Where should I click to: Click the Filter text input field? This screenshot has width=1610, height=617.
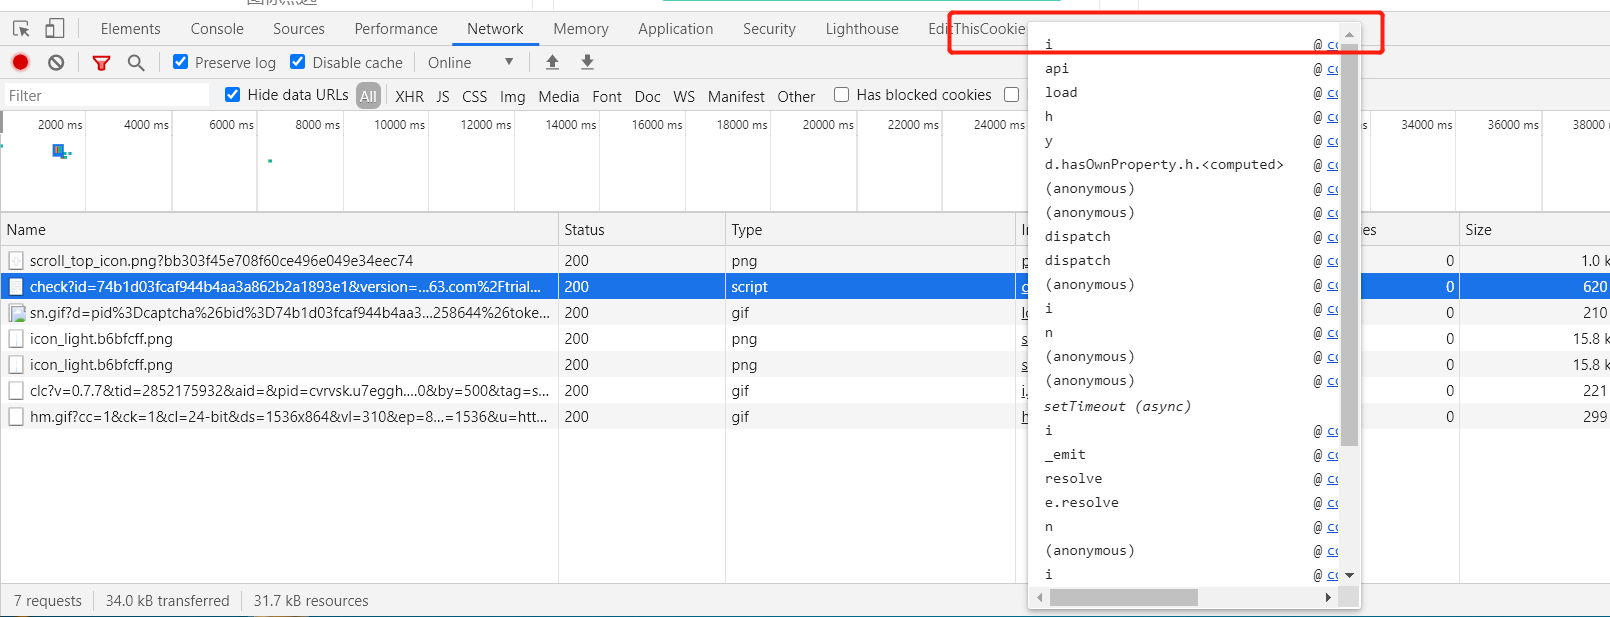[105, 96]
